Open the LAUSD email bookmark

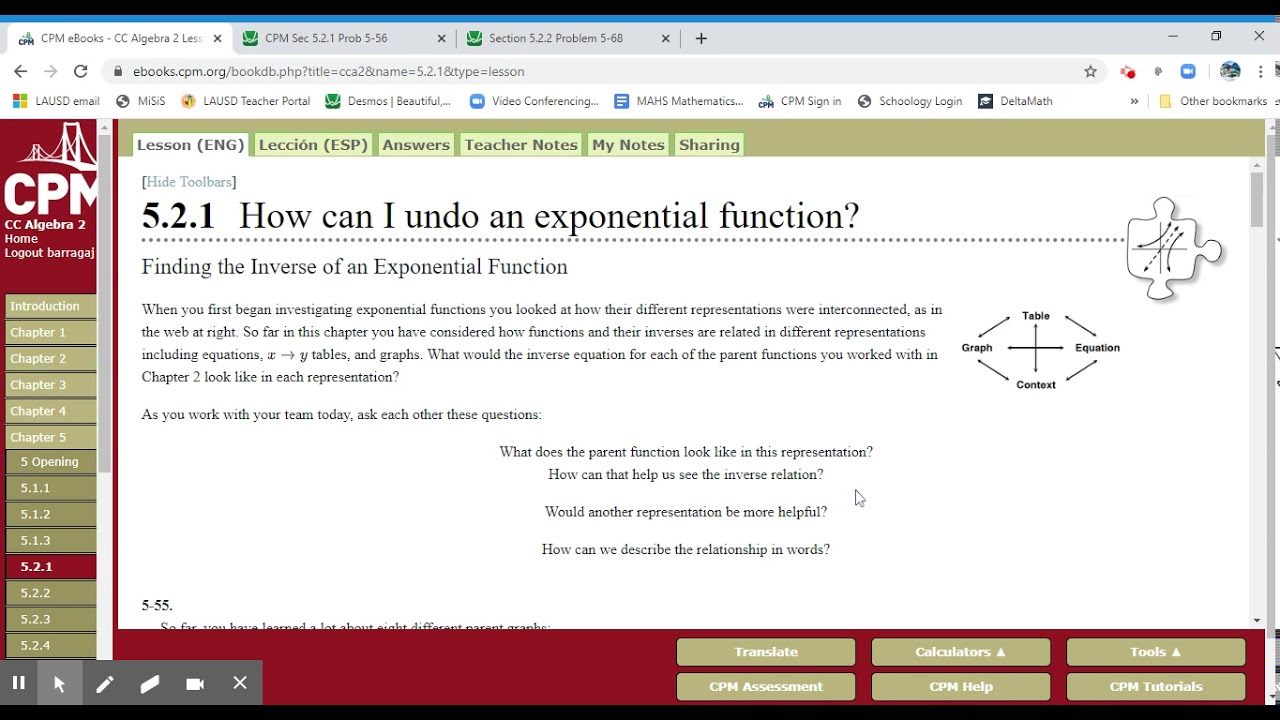tap(56, 101)
